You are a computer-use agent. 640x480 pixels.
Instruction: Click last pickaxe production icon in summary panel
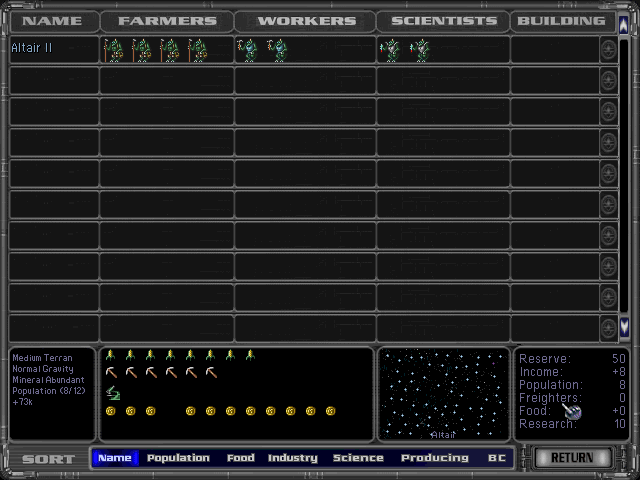(211, 372)
